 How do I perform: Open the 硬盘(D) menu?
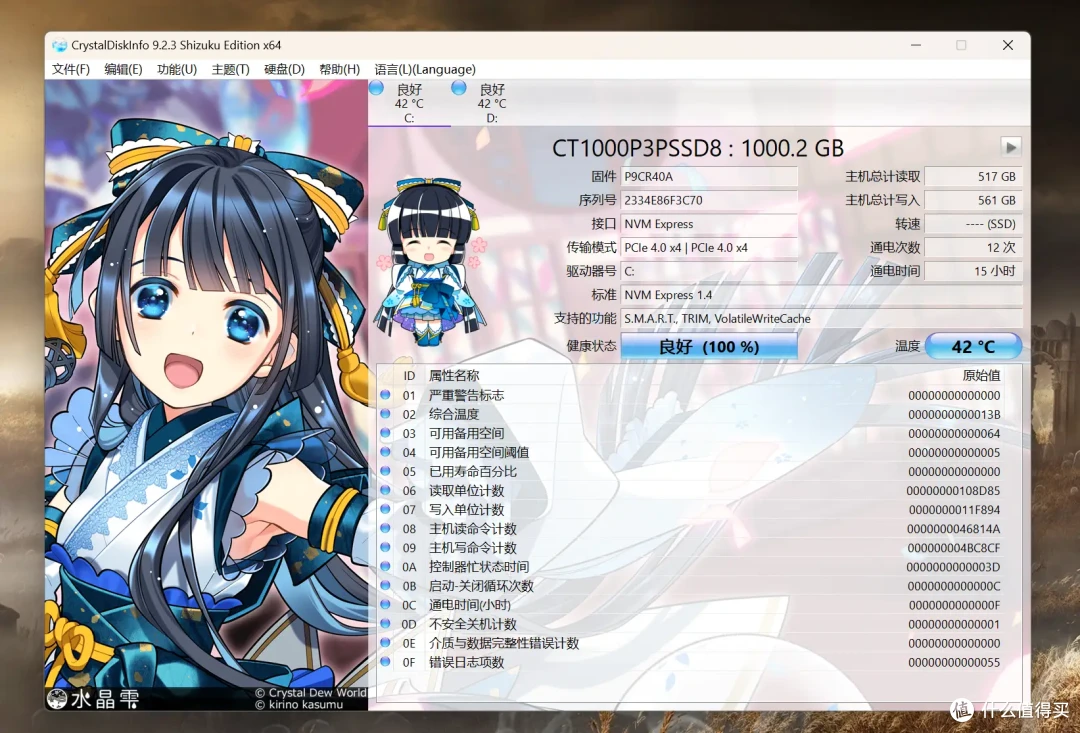284,69
